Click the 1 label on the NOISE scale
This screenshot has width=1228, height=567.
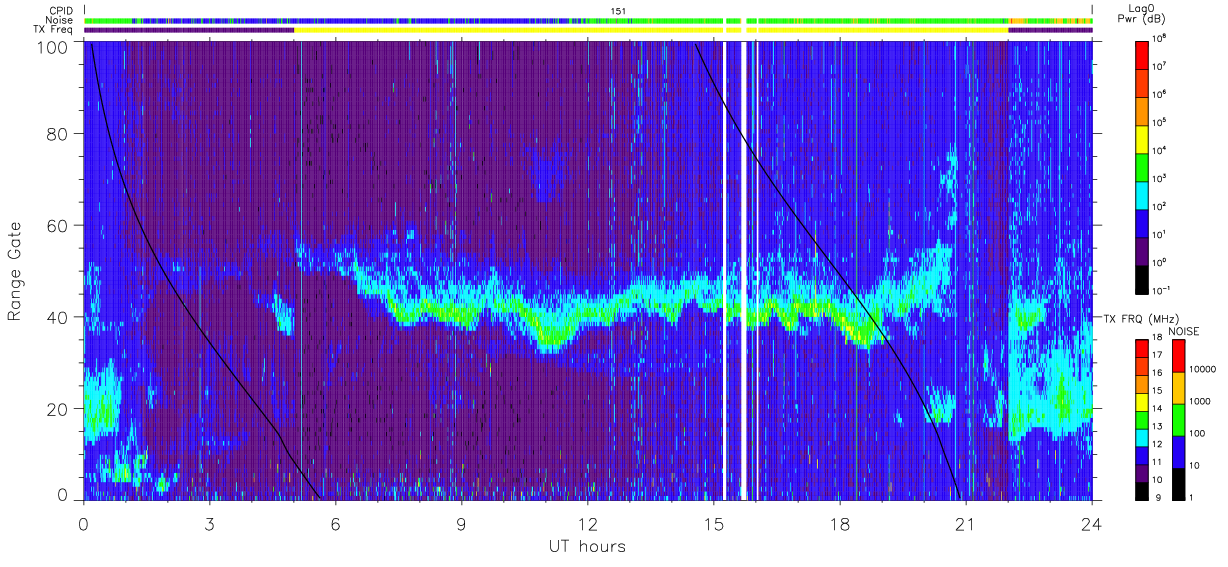[x=1191, y=497]
